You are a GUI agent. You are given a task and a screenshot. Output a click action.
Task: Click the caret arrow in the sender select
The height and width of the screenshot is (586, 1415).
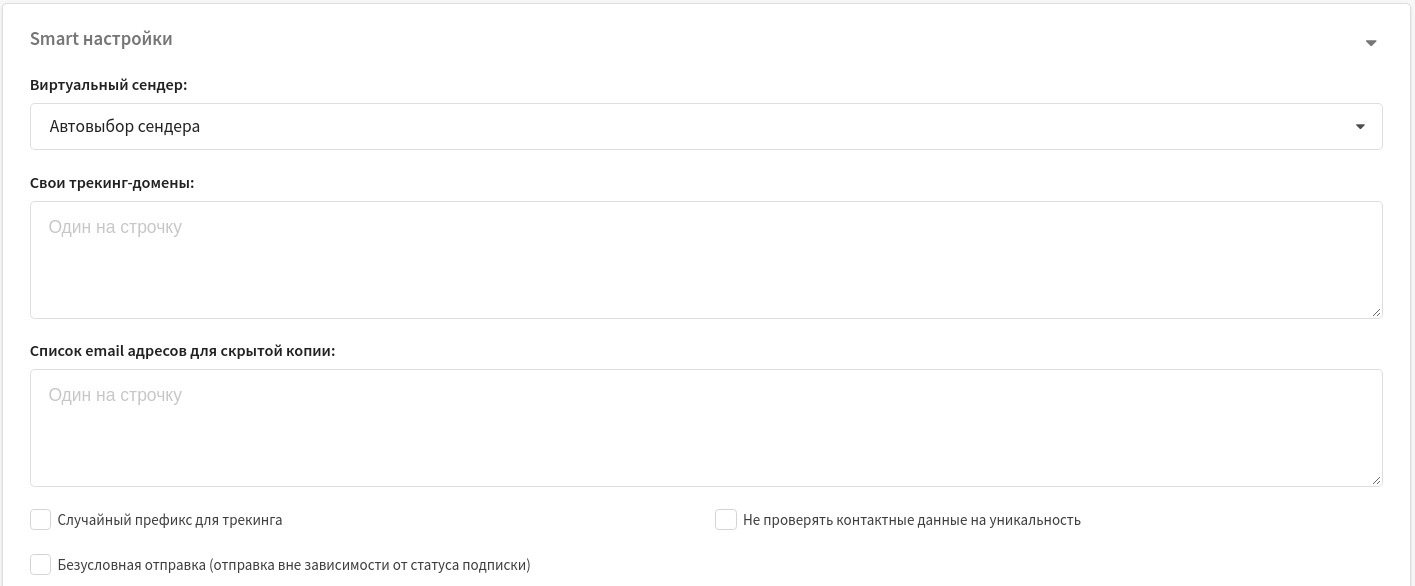pos(1360,127)
